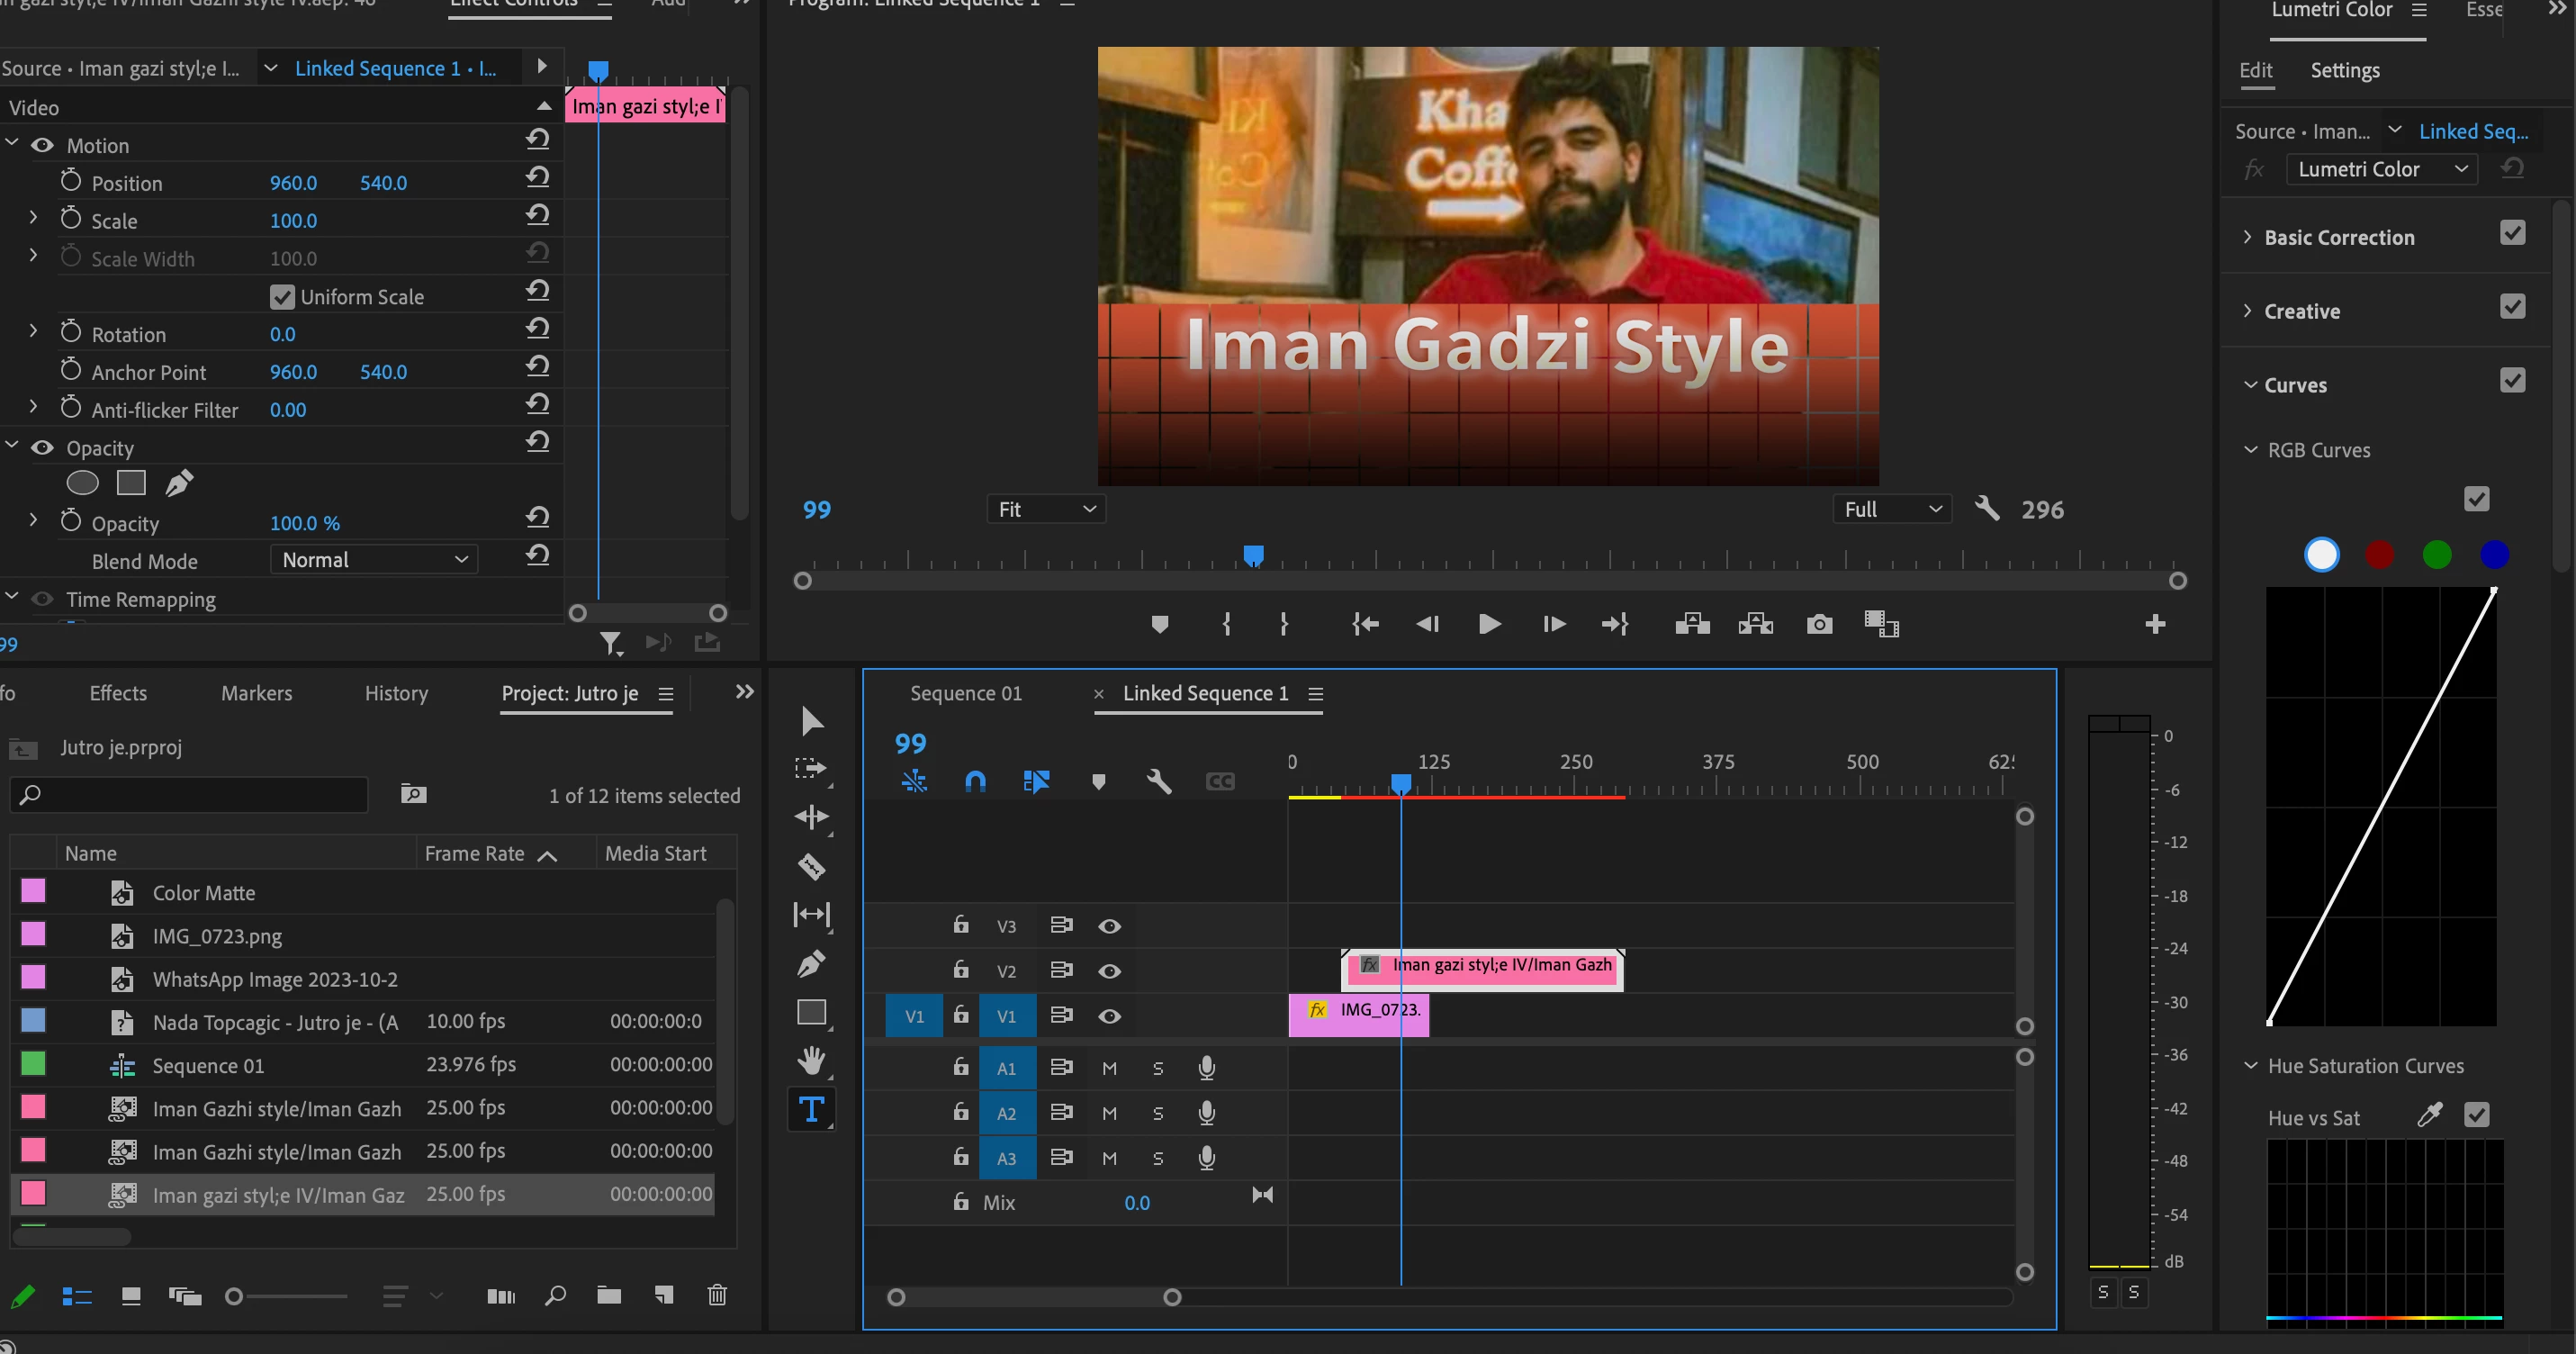The width and height of the screenshot is (2576, 1354).
Task: Select the Hand tool
Action: (x=811, y=1060)
